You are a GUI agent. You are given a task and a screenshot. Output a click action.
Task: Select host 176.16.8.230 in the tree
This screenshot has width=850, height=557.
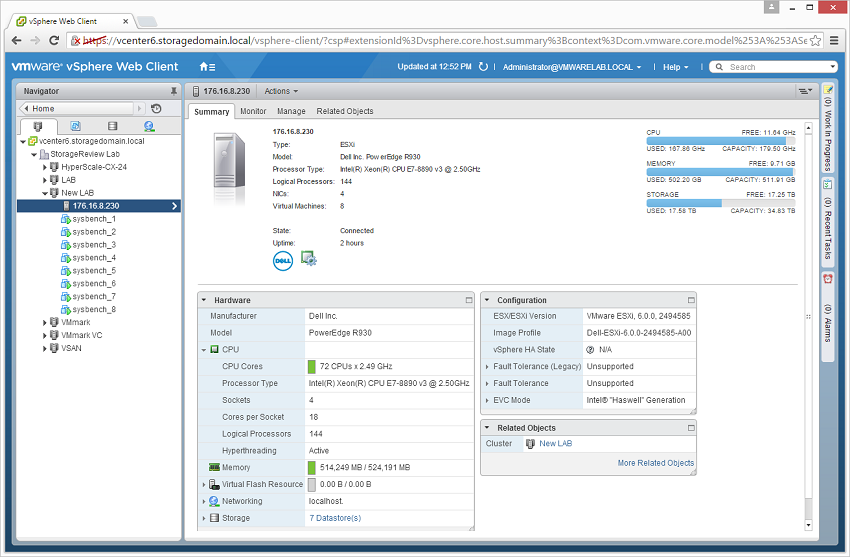pos(98,206)
